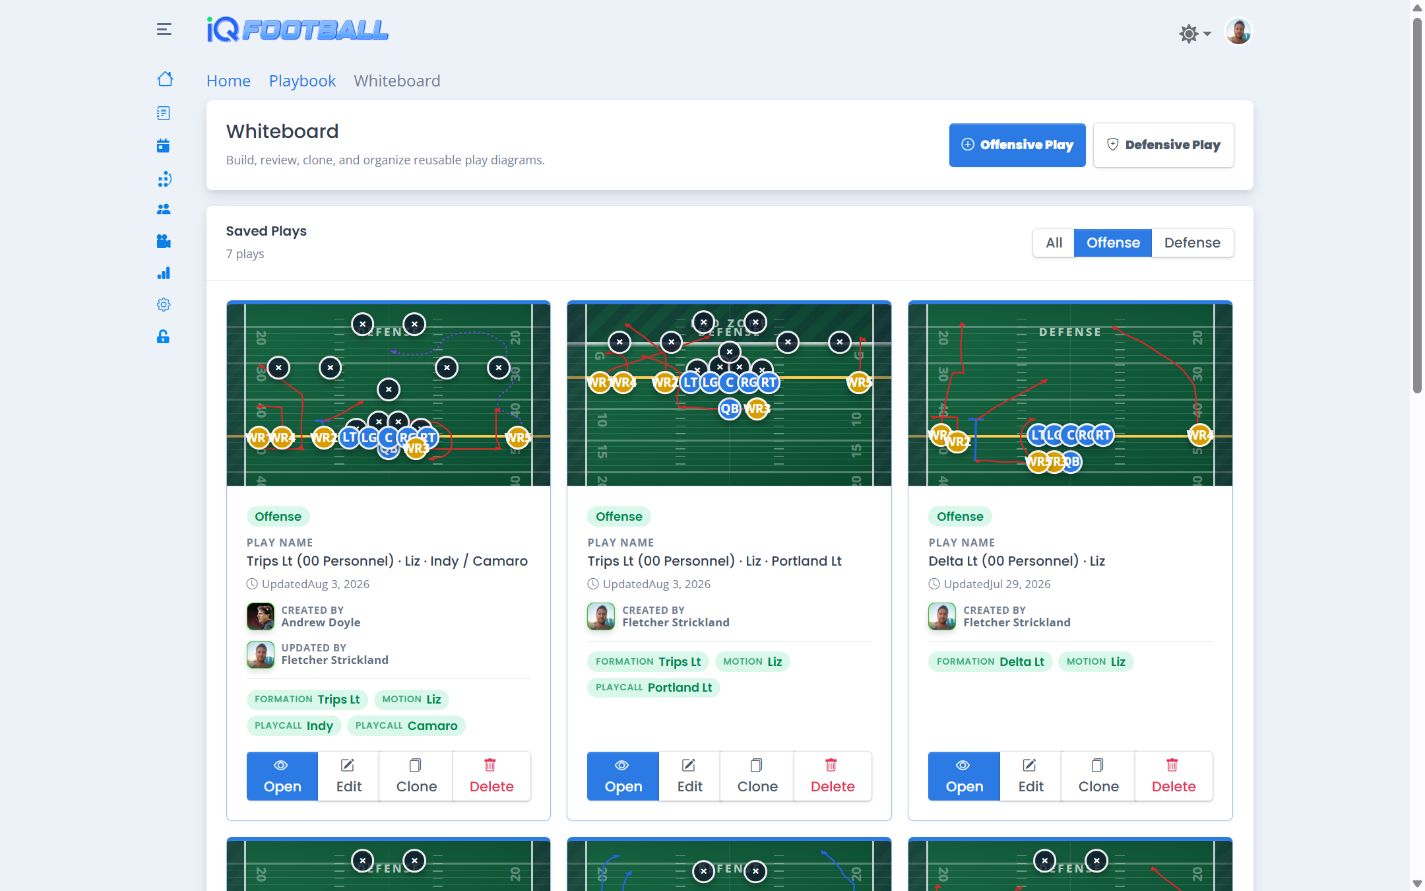The image size is (1425, 891).
Task: Open the team members sidebar icon
Action: (164, 209)
